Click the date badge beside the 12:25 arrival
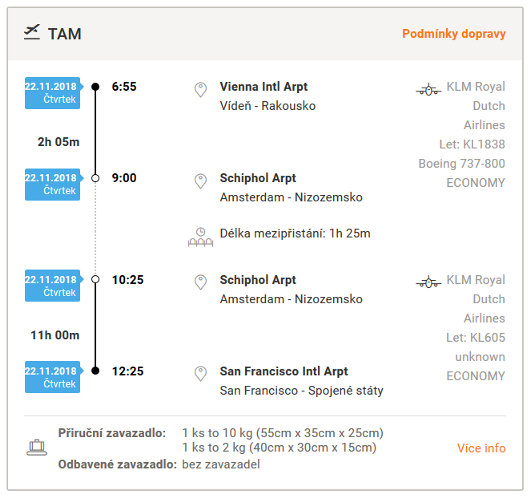This screenshot has width=530, height=497. coord(53,377)
